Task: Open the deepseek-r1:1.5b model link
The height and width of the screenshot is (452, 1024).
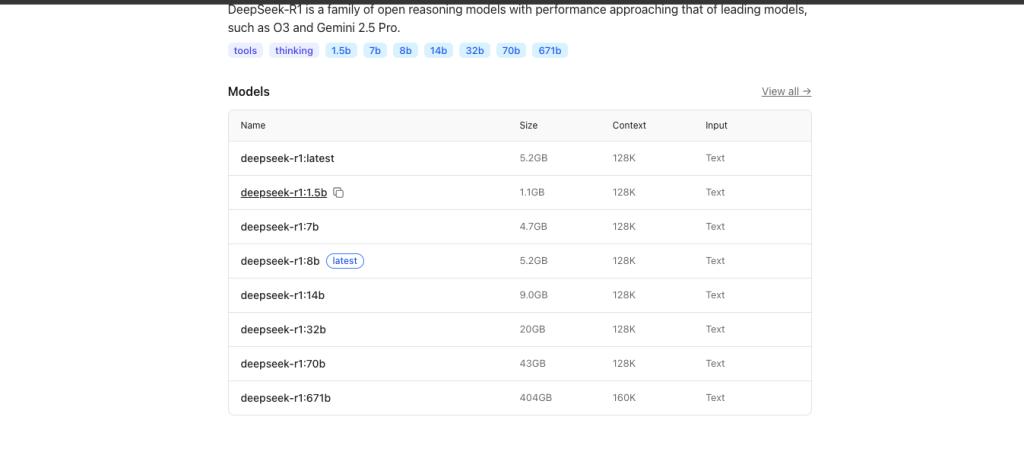Action: (x=284, y=192)
